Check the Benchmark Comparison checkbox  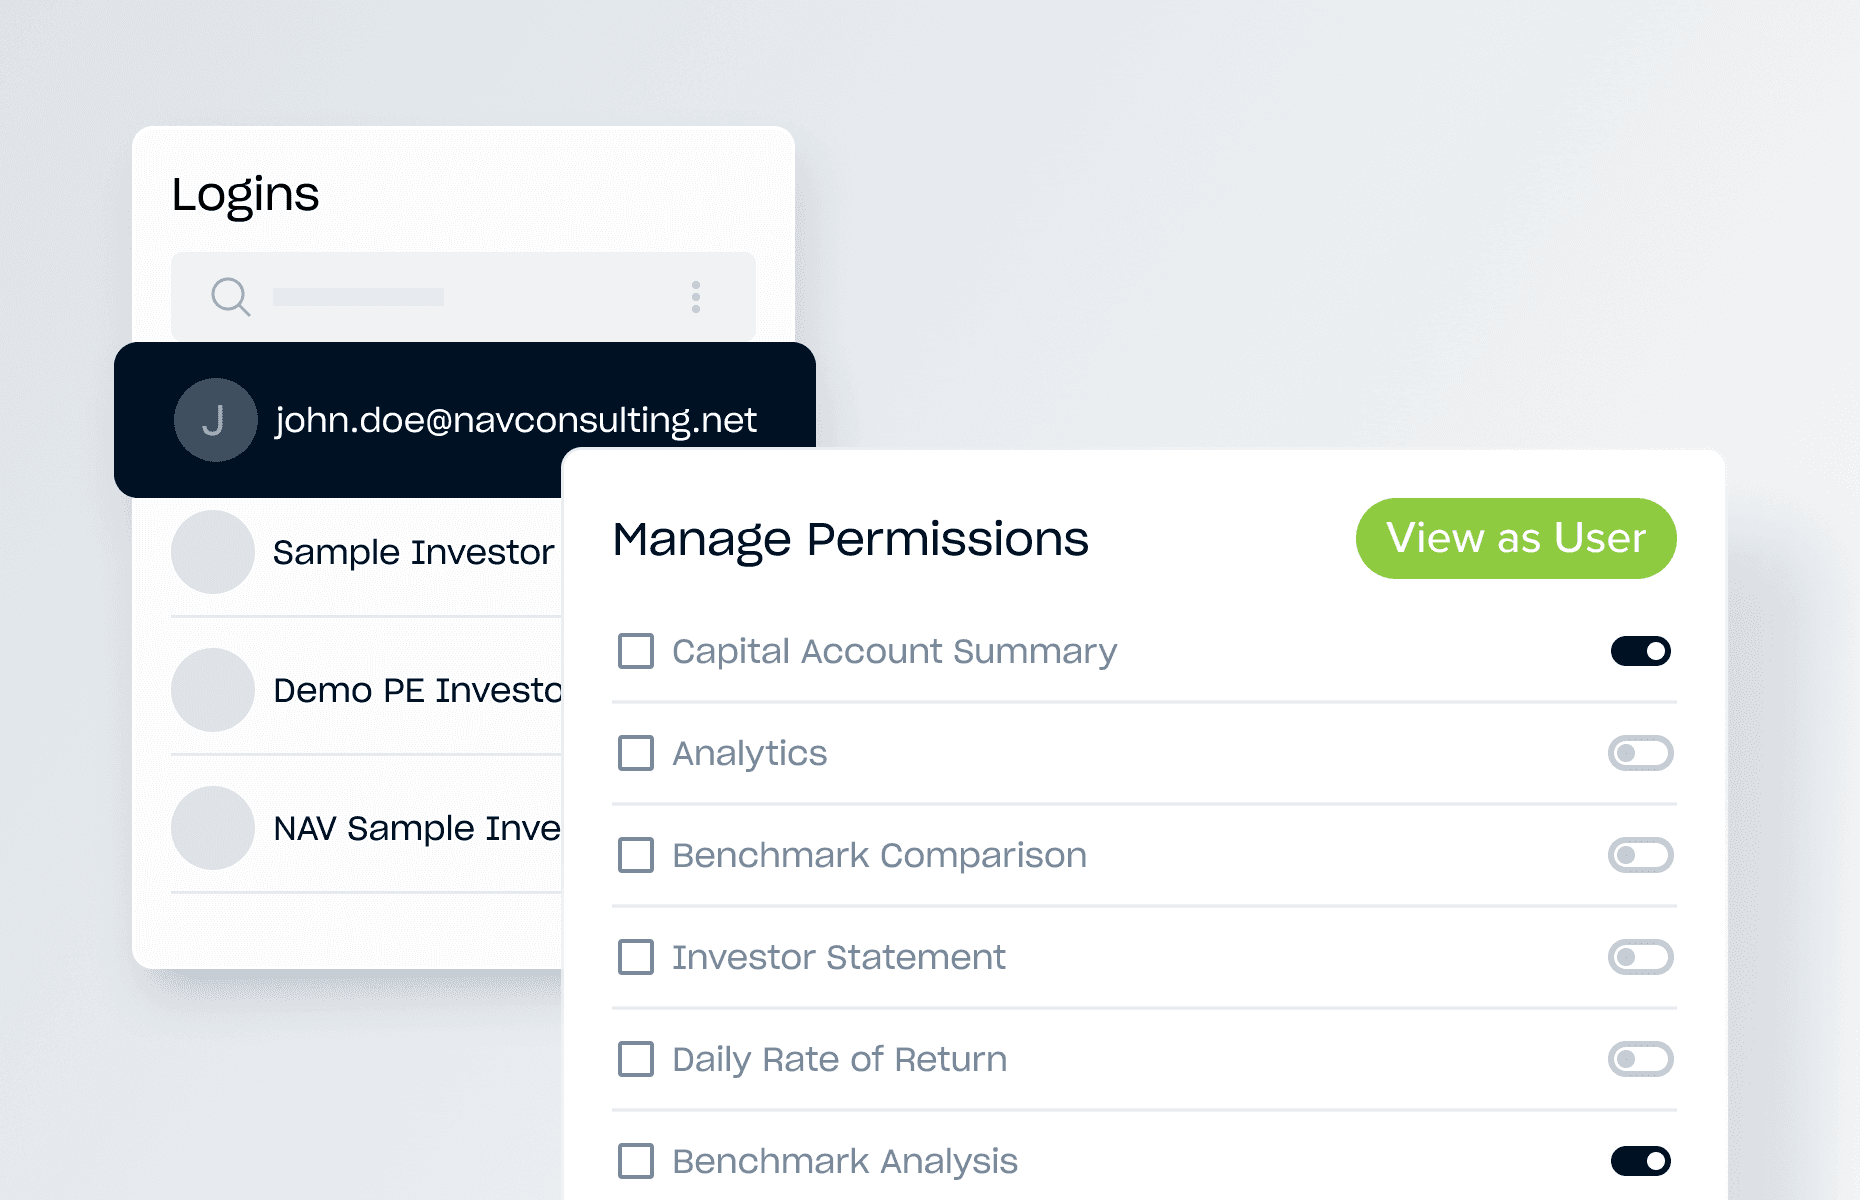(x=636, y=855)
